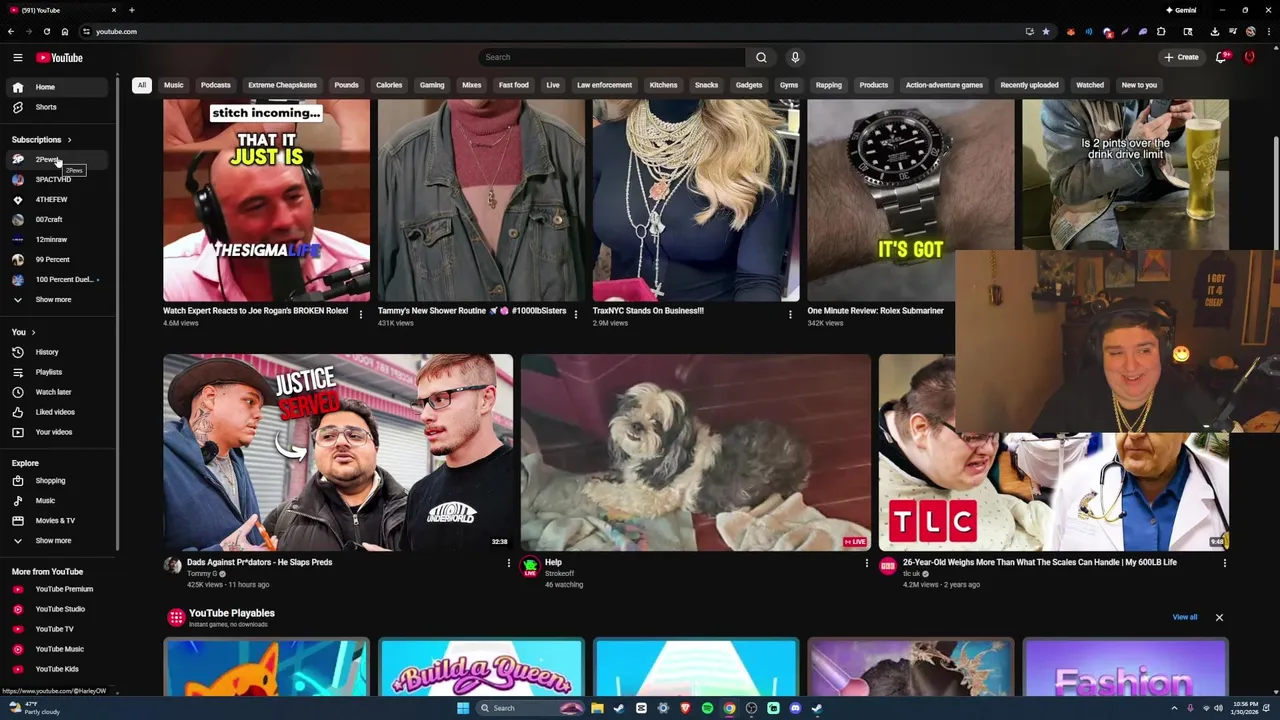Expand the You heading chevron

pos(33,332)
